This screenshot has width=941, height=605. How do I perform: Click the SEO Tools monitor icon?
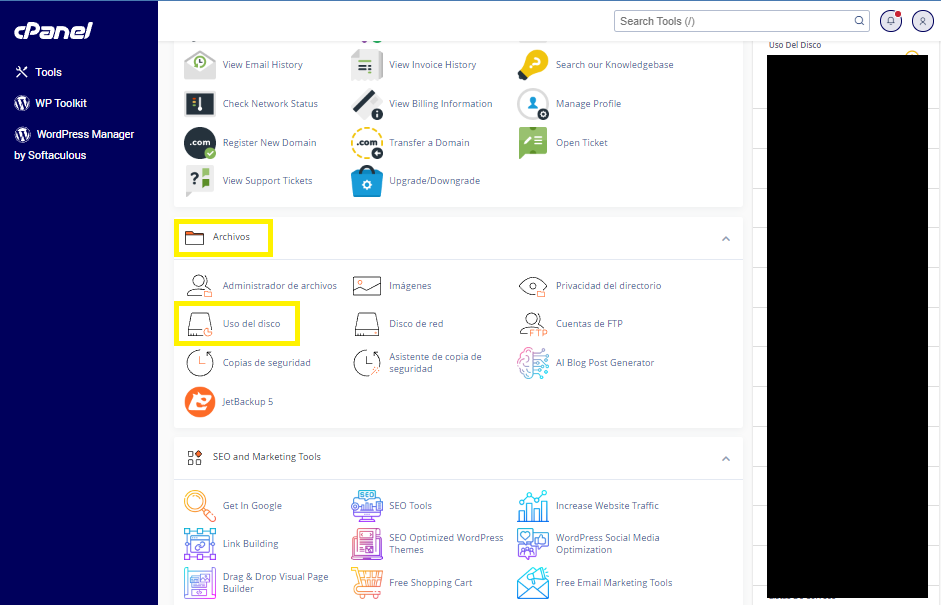click(367, 506)
